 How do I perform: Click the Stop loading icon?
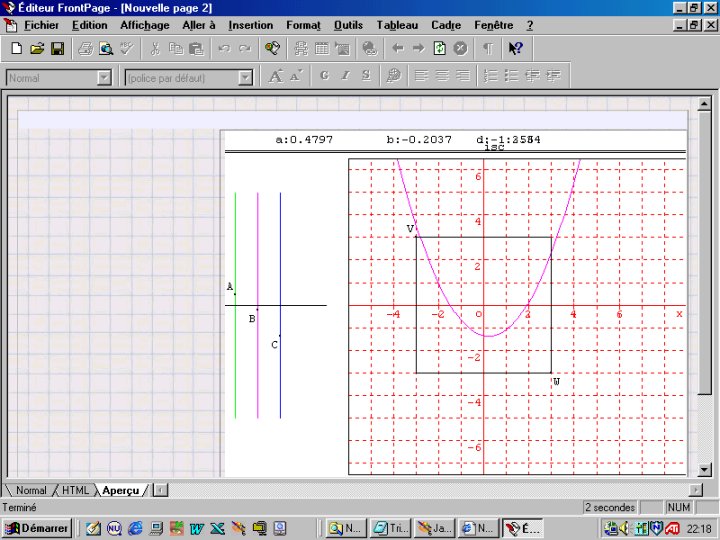[460, 48]
